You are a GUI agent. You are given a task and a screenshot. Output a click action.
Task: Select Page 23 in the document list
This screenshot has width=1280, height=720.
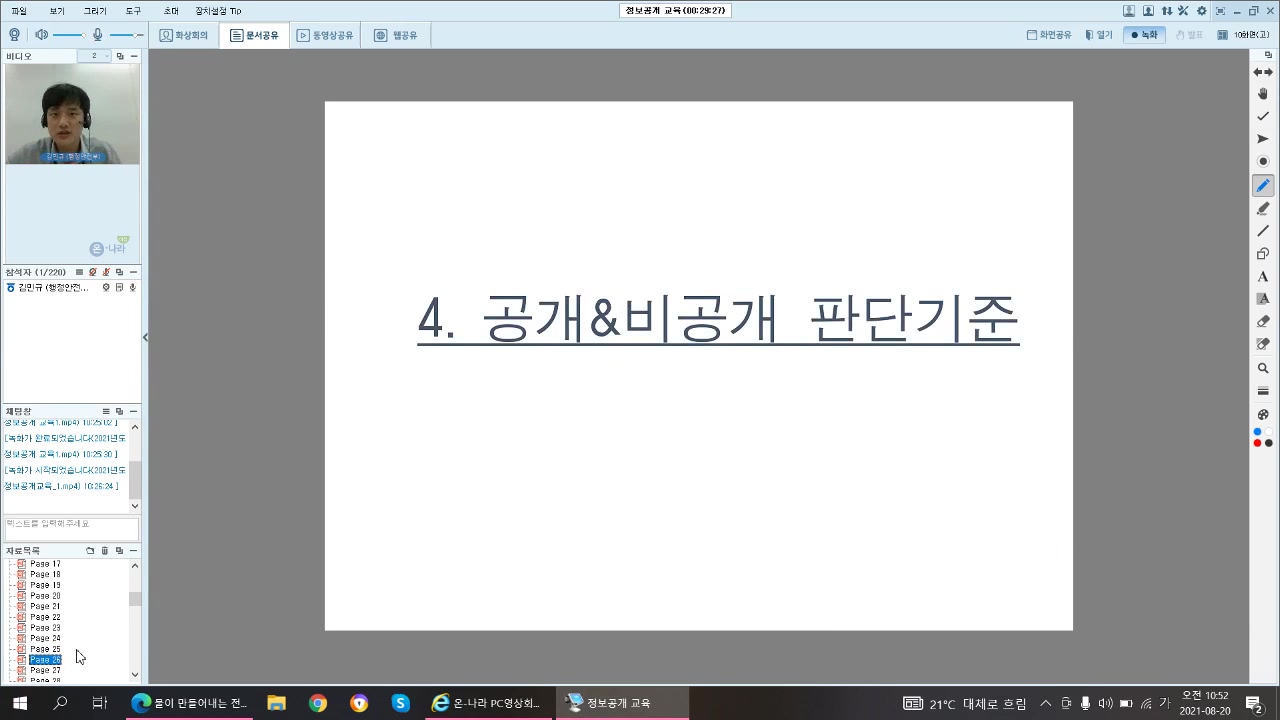click(45, 628)
